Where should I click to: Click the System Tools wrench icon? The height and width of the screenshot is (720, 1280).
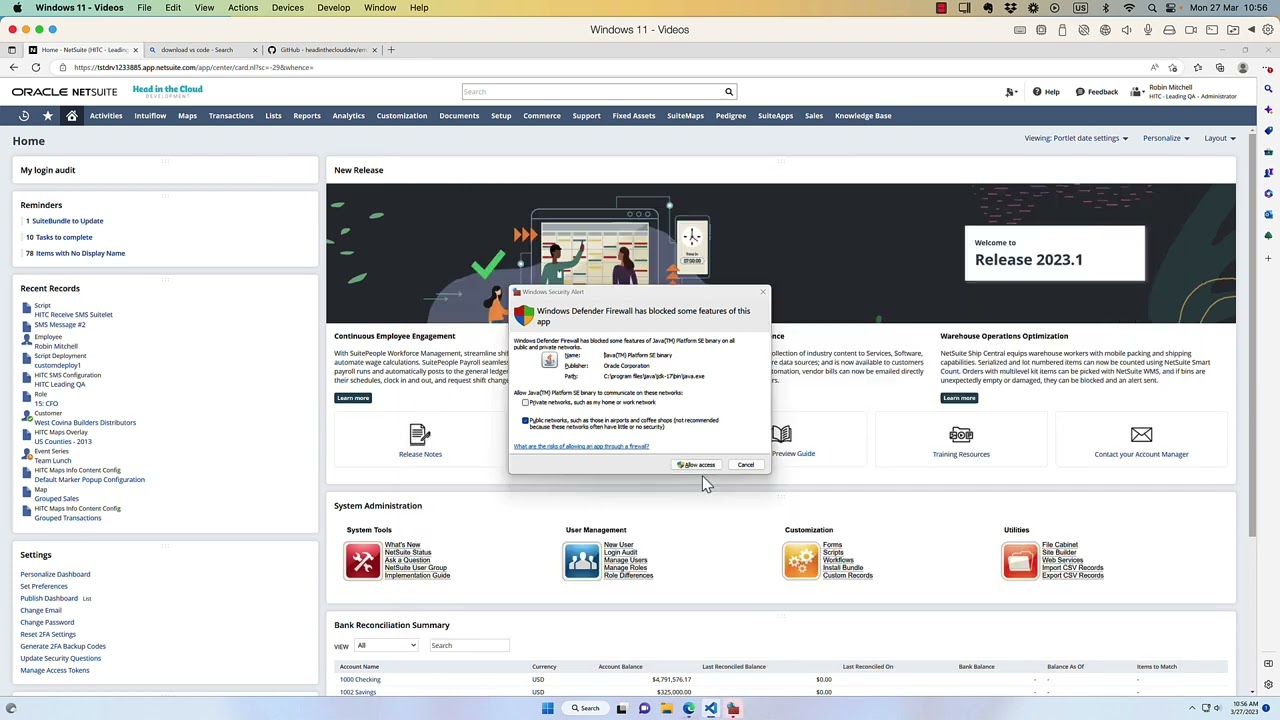click(x=362, y=561)
